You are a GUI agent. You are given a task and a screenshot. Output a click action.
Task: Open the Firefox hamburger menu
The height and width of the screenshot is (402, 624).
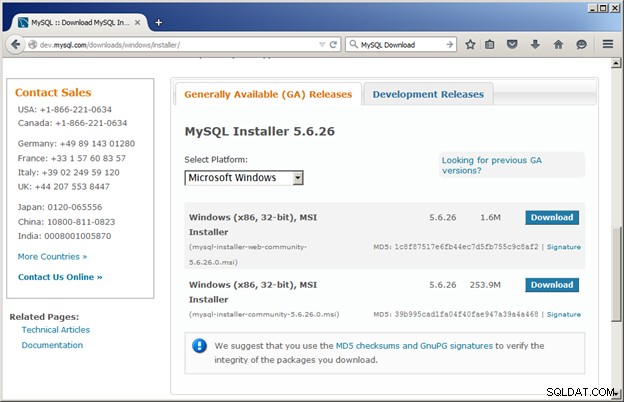608,44
